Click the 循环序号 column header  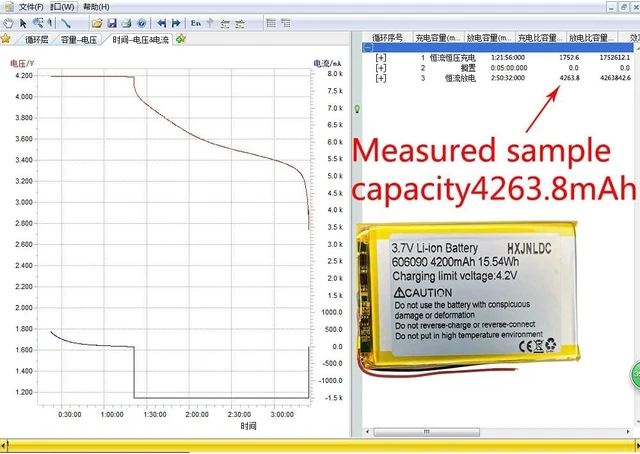tap(388, 38)
